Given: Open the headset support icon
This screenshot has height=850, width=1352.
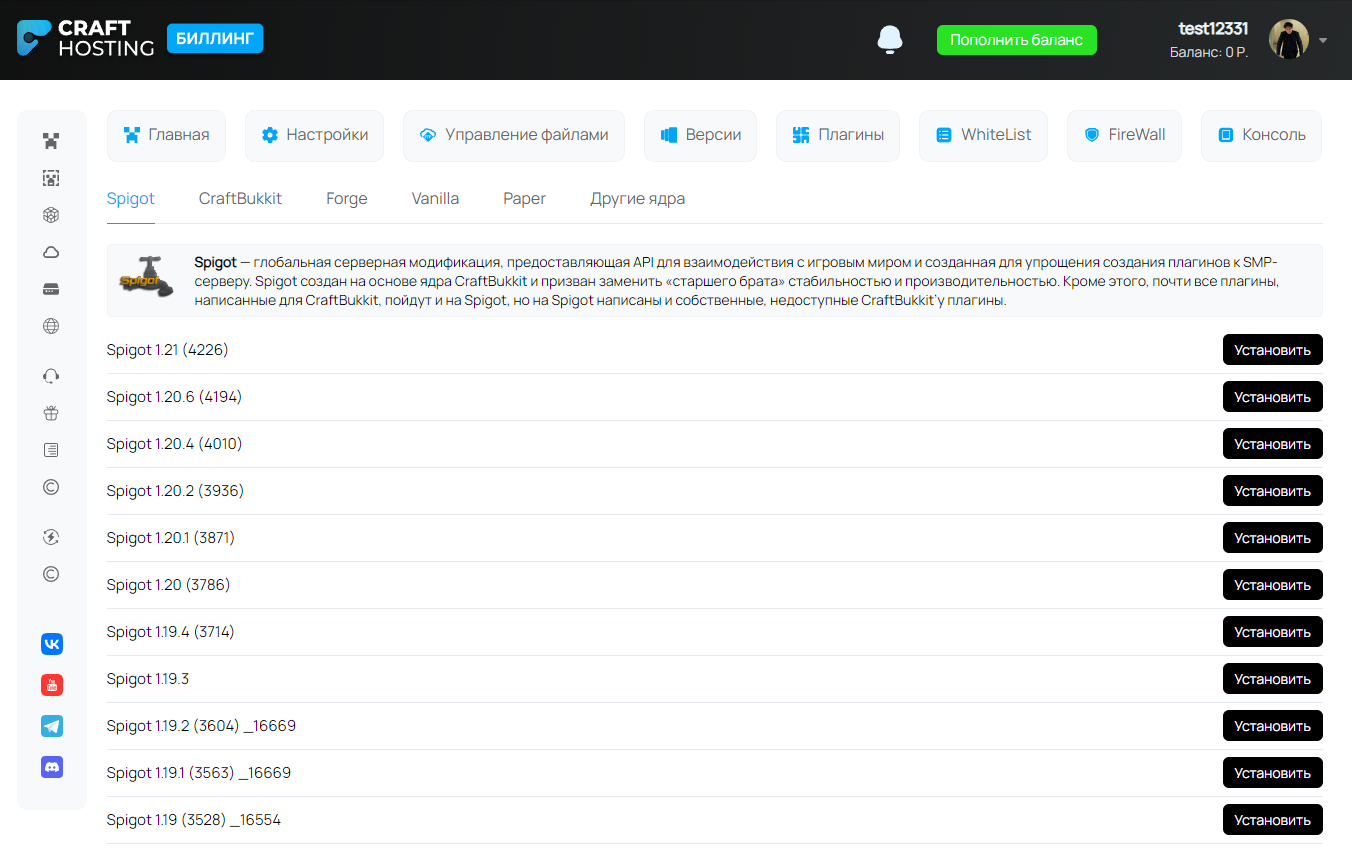Looking at the screenshot, I should pyautogui.click(x=51, y=376).
